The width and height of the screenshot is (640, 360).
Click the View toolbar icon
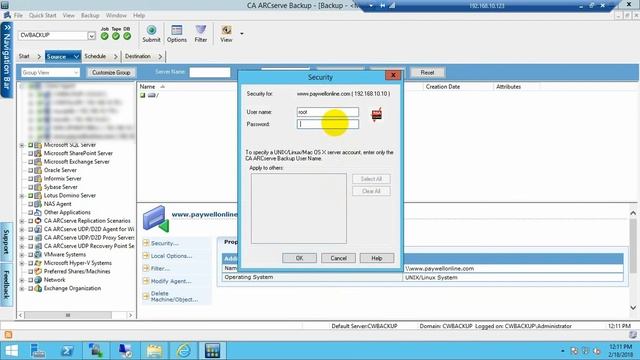click(226, 33)
